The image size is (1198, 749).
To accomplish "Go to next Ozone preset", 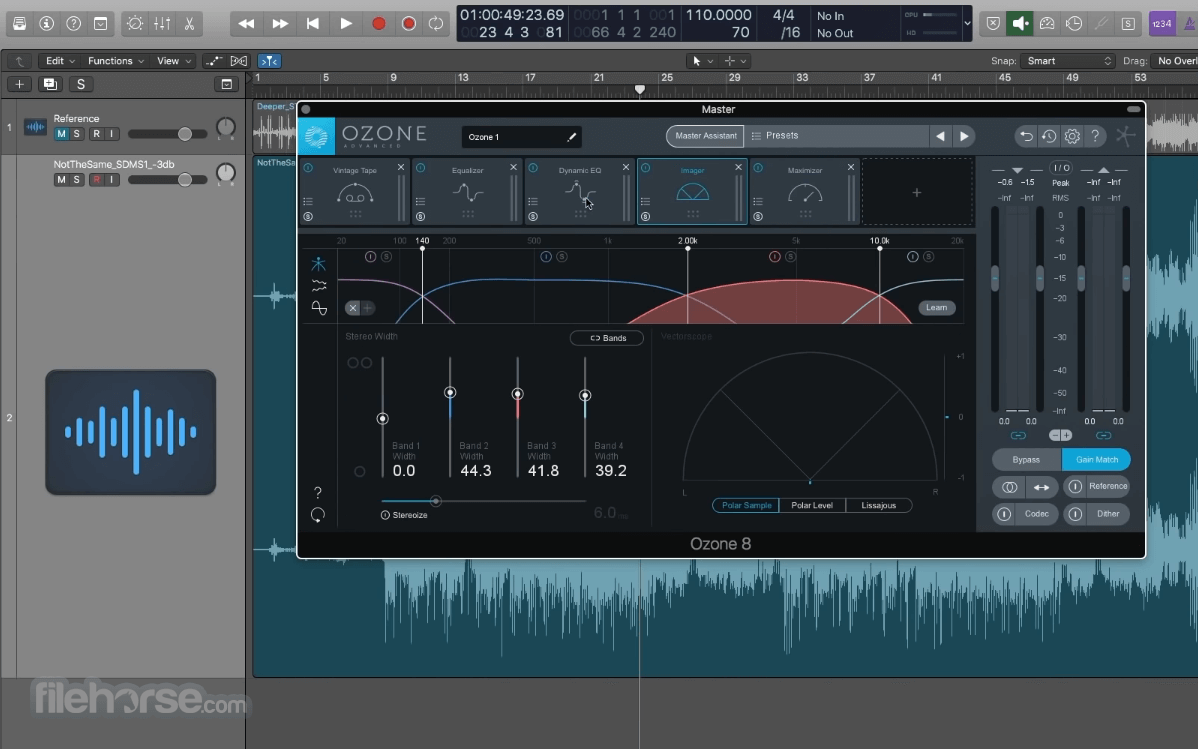I will click(x=964, y=137).
